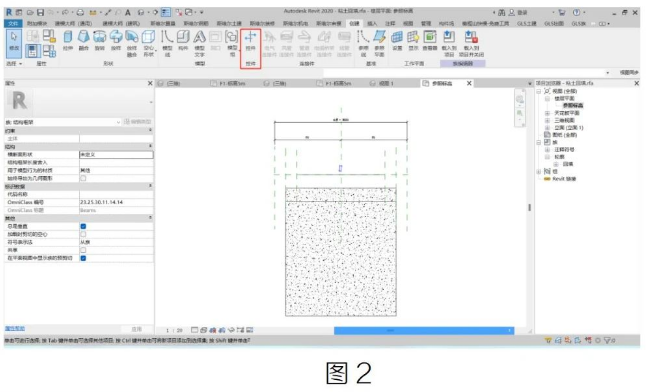This screenshot has width=656, height=392.
Task: Click the Blend (融合) tool
Action: [x=83, y=41]
